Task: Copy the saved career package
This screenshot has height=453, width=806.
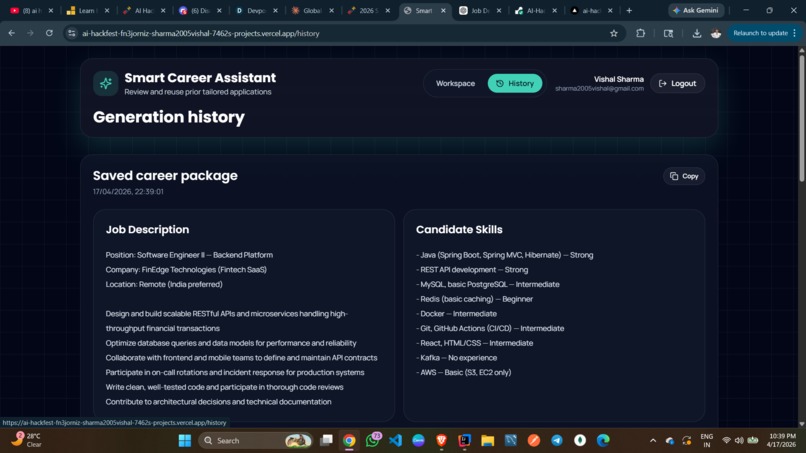Action: tap(684, 176)
